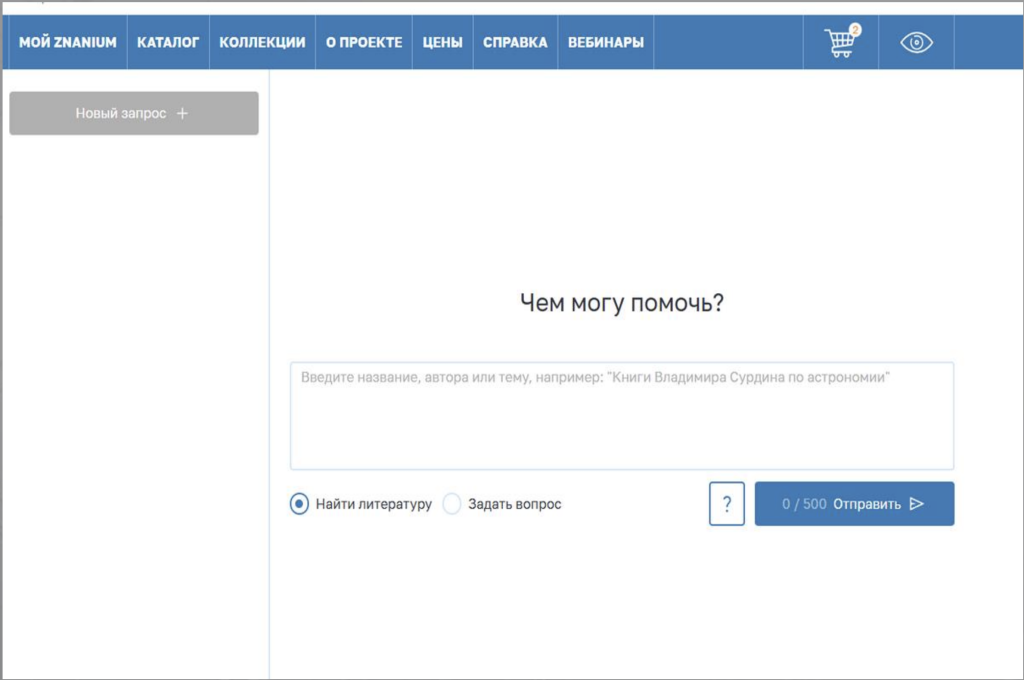Click the Чем могу помочь? heading
The width and height of the screenshot is (1024, 680).
[x=621, y=304]
